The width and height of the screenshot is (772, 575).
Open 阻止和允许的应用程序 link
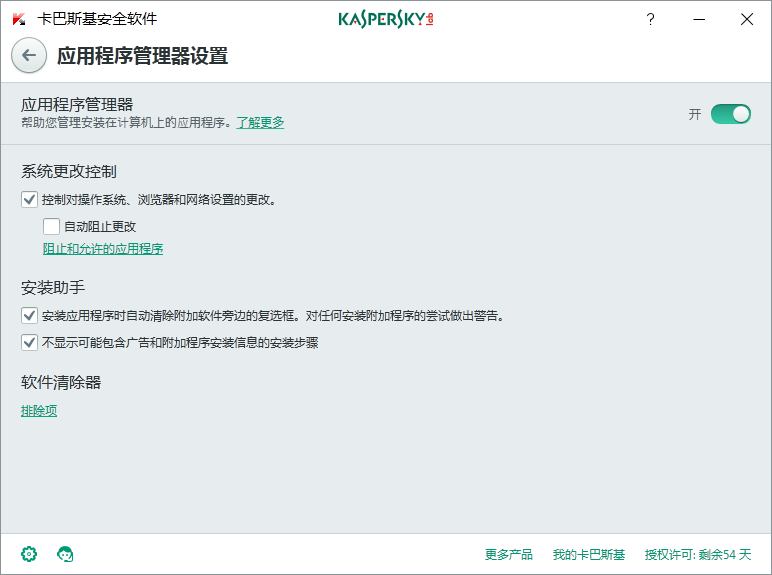[103, 249]
